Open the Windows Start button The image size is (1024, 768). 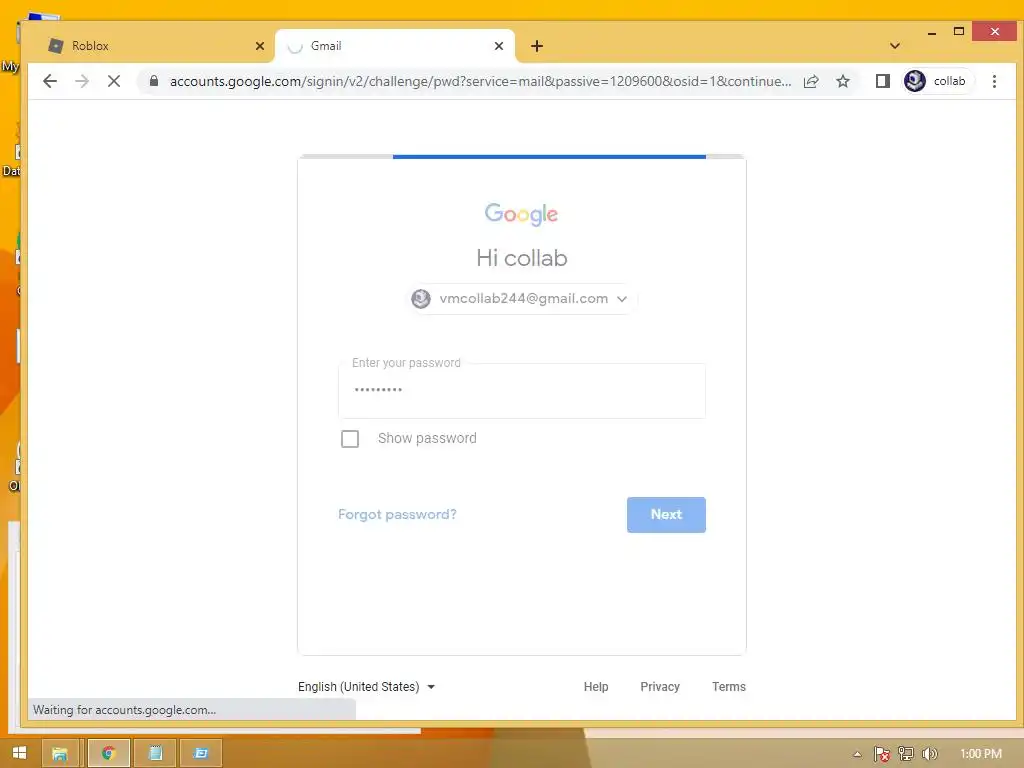19,753
